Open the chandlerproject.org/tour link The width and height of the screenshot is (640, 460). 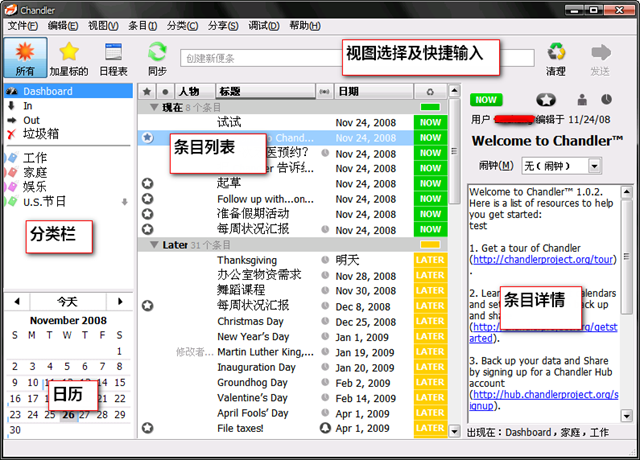tap(543, 260)
